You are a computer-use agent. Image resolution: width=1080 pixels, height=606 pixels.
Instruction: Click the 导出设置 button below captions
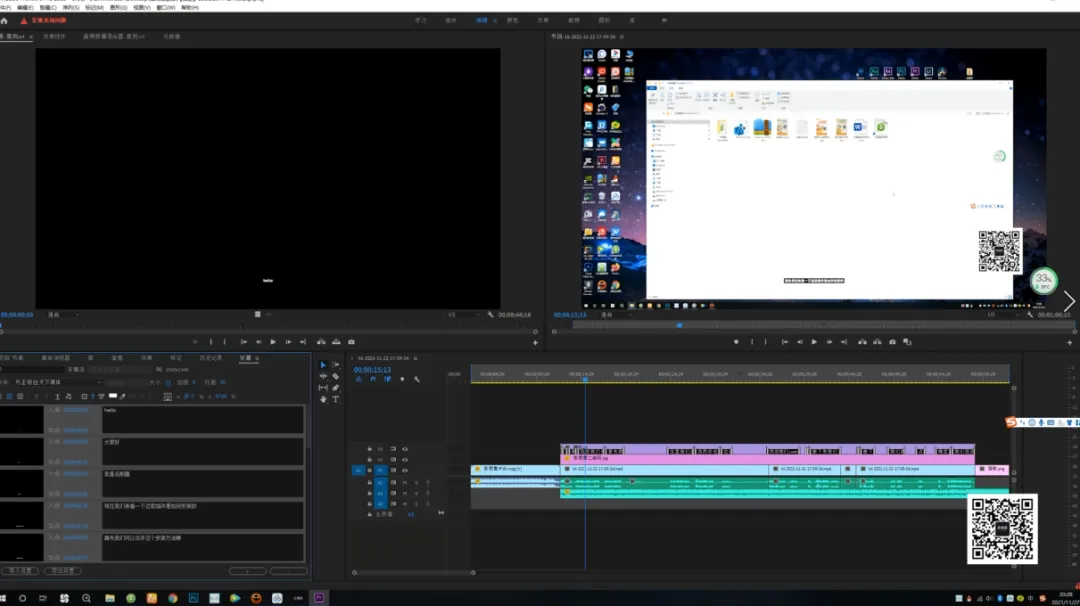(x=61, y=571)
